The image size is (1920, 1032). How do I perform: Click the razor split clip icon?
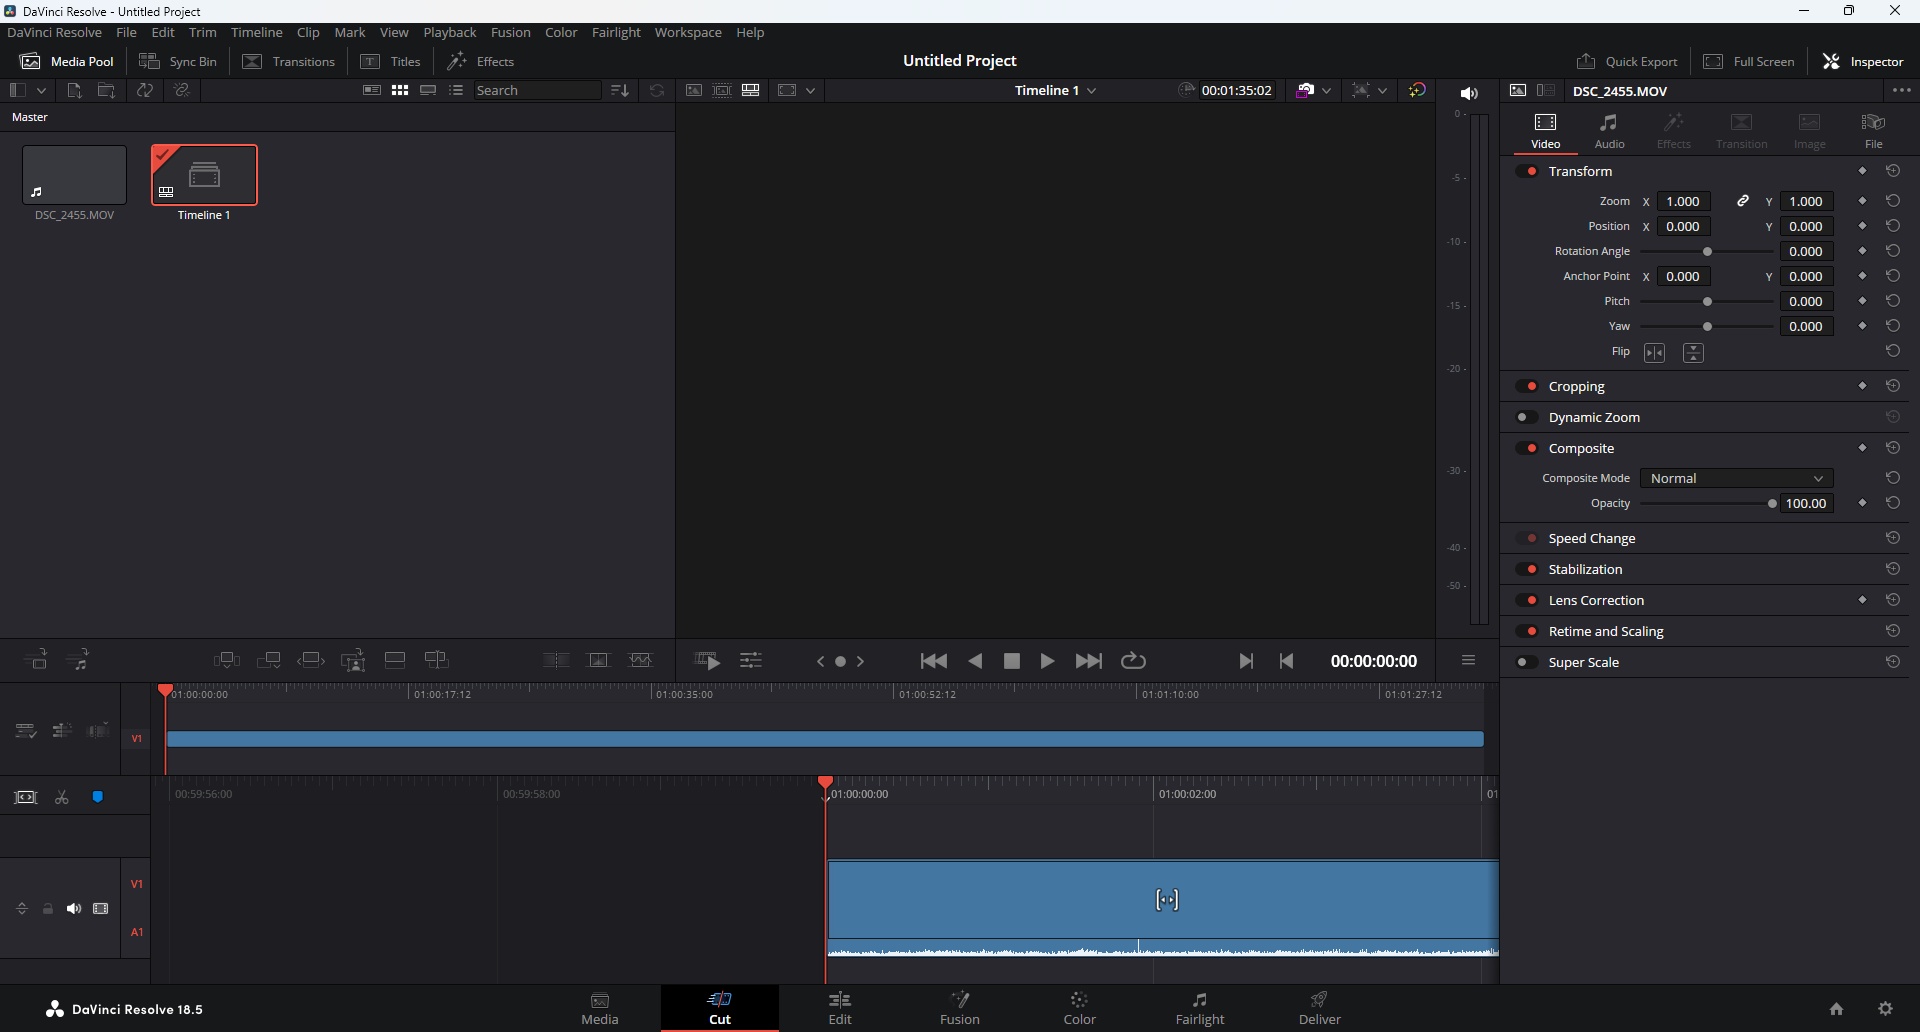(62, 797)
